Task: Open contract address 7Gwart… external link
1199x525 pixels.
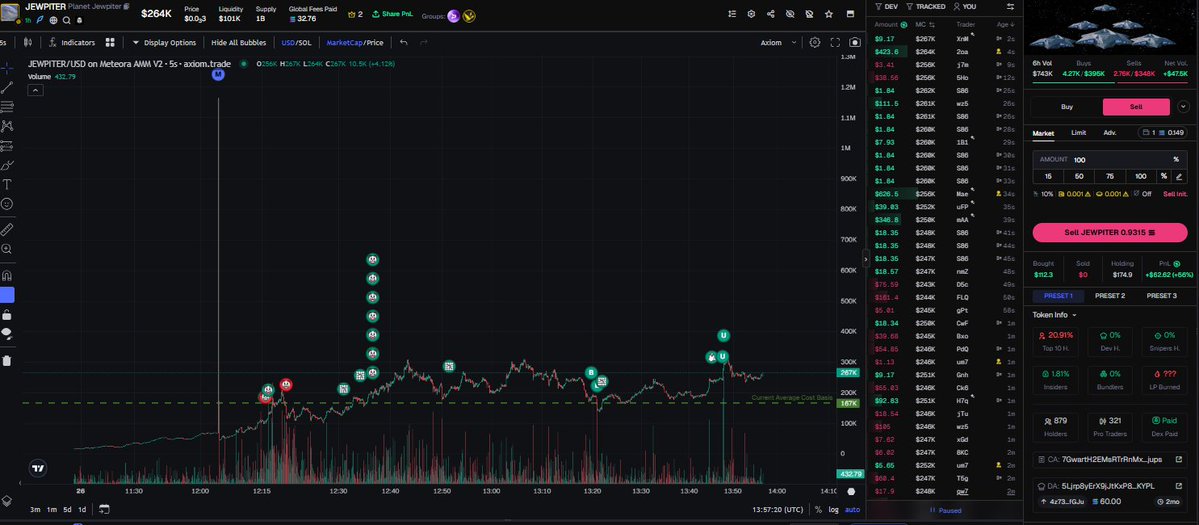Action: coord(1178,460)
